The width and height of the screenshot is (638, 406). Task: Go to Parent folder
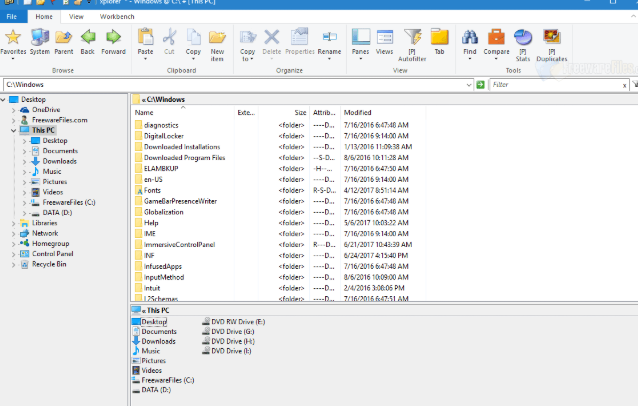tap(63, 37)
